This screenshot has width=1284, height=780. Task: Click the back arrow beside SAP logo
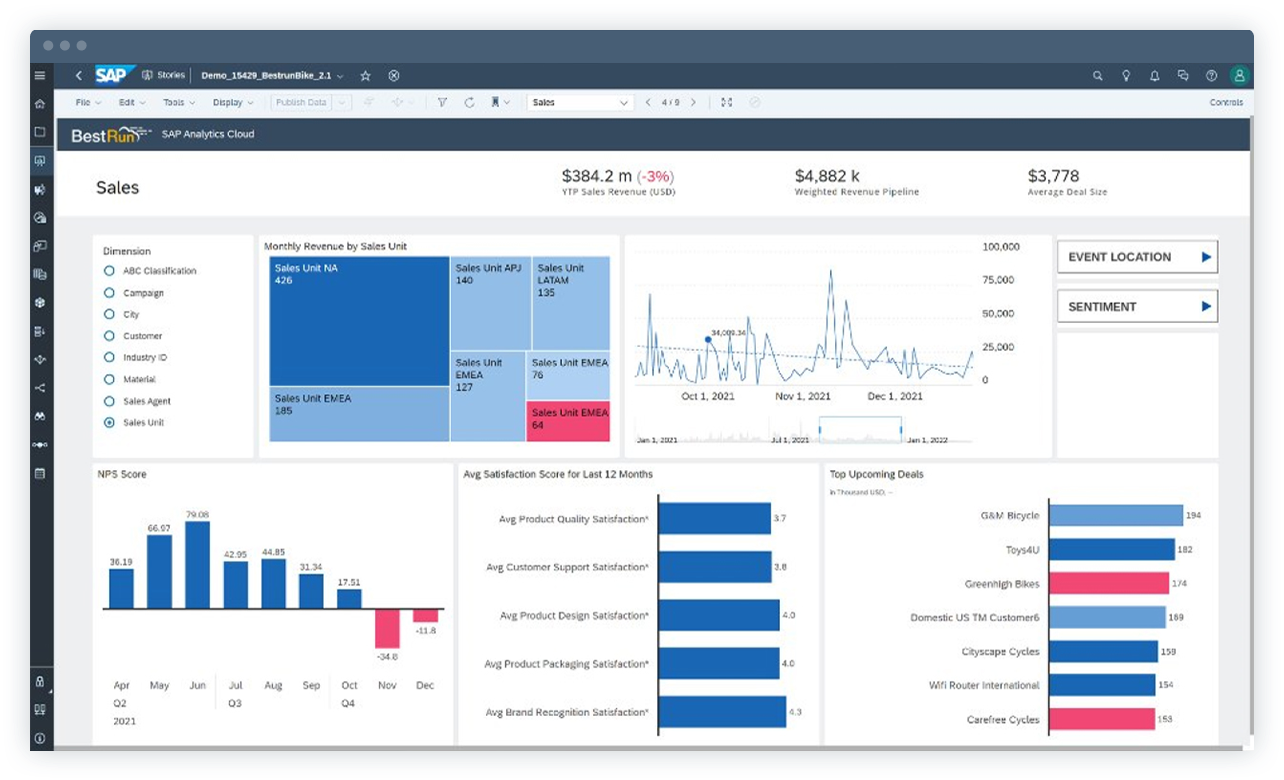79,75
